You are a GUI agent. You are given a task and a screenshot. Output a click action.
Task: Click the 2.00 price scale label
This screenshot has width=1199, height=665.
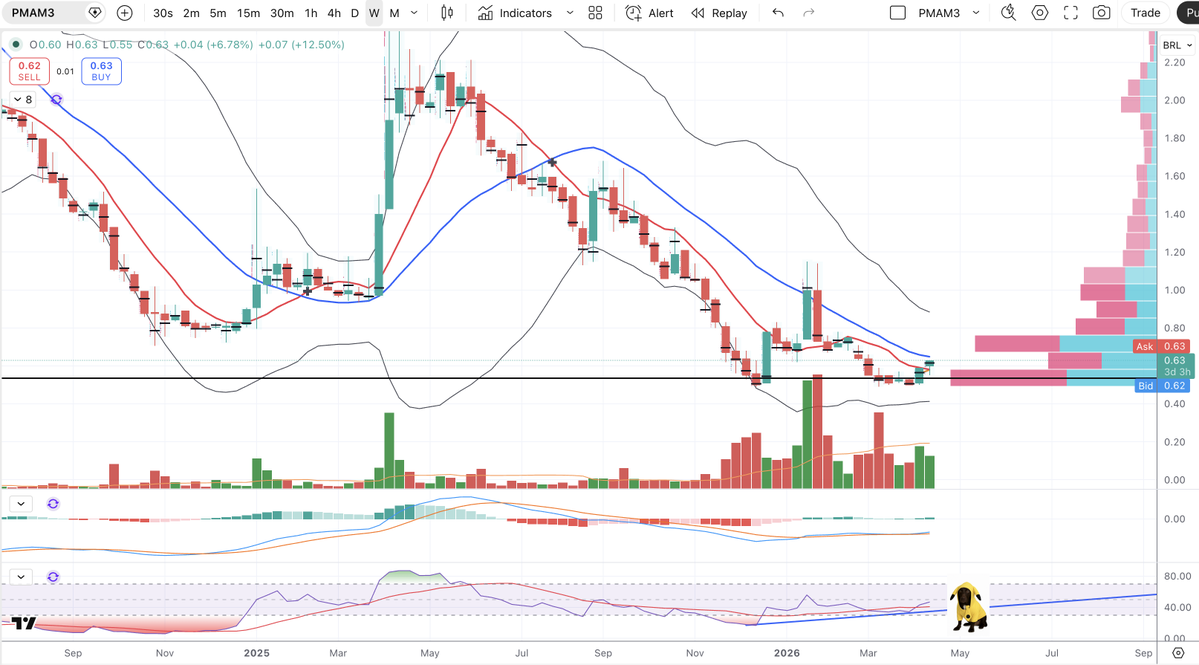pyautogui.click(x=1175, y=100)
